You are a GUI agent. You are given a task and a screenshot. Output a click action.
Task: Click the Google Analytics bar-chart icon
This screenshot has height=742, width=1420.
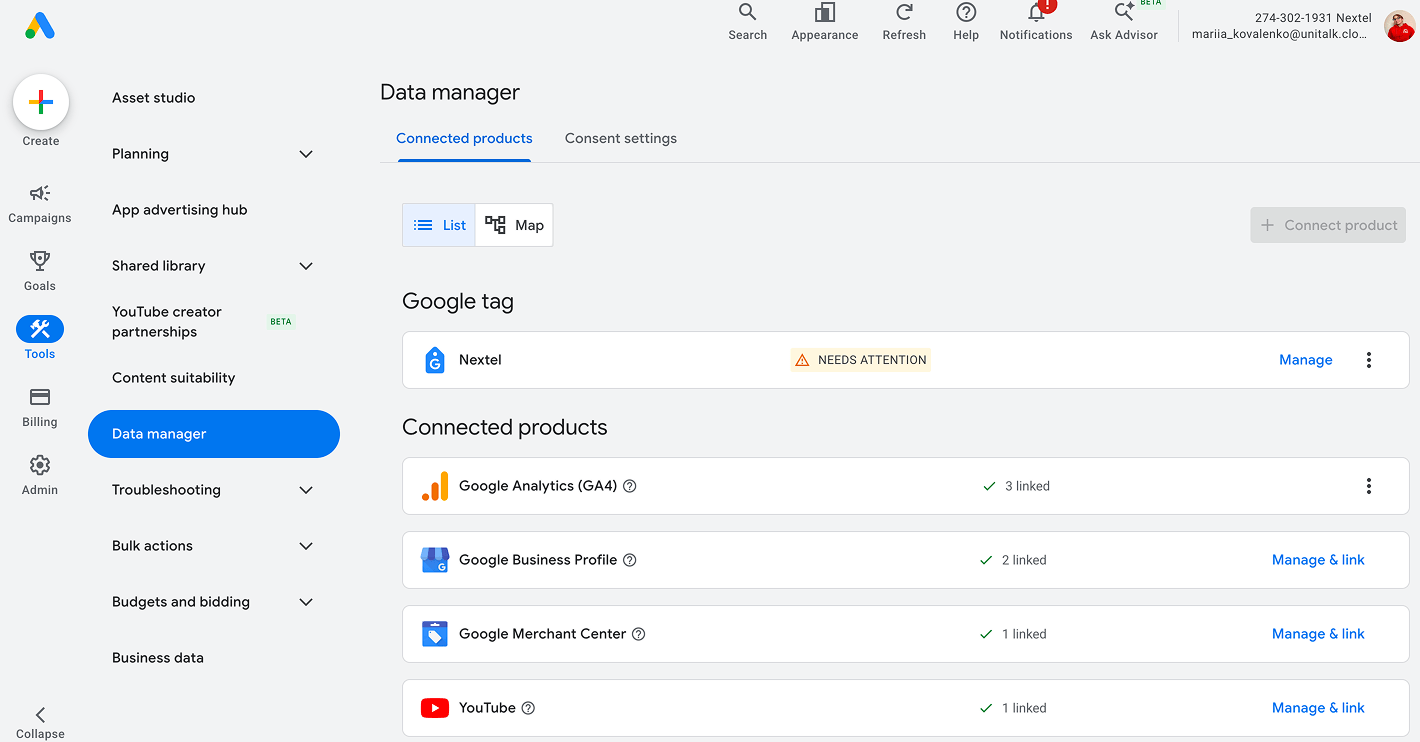(435, 486)
